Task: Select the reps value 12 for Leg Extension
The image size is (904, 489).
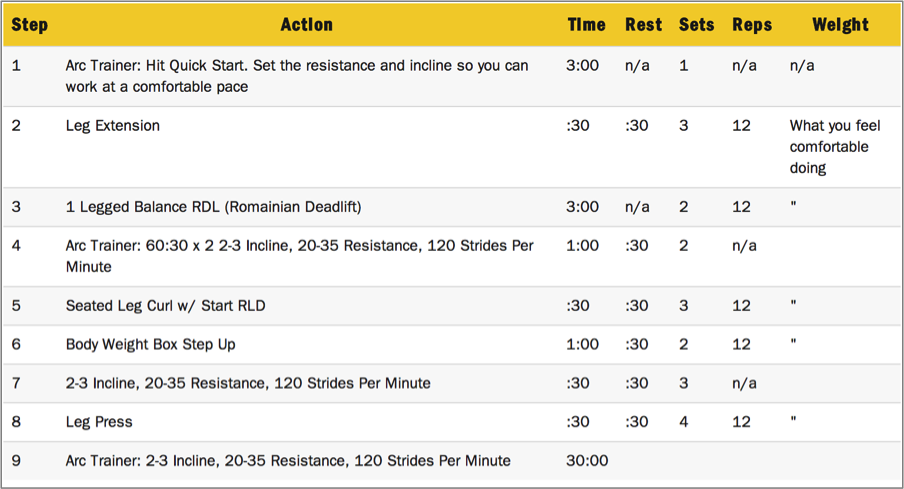Action: (x=741, y=126)
